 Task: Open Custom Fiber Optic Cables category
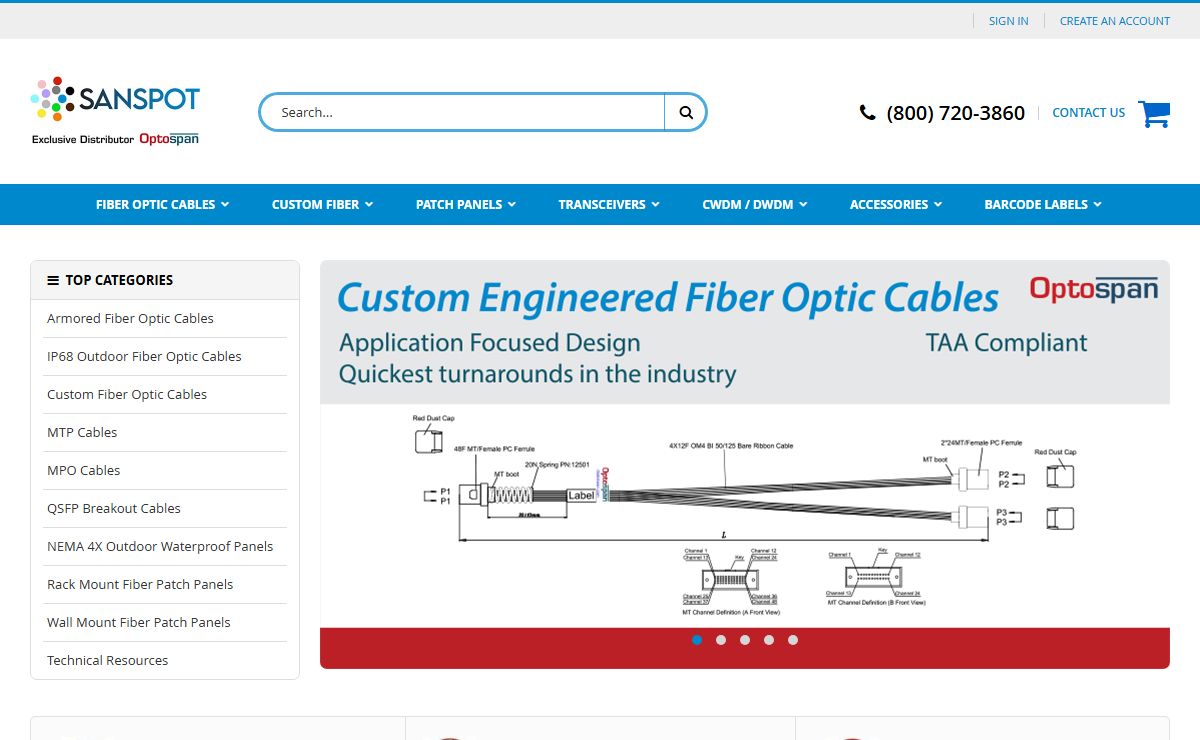(127, 394)
